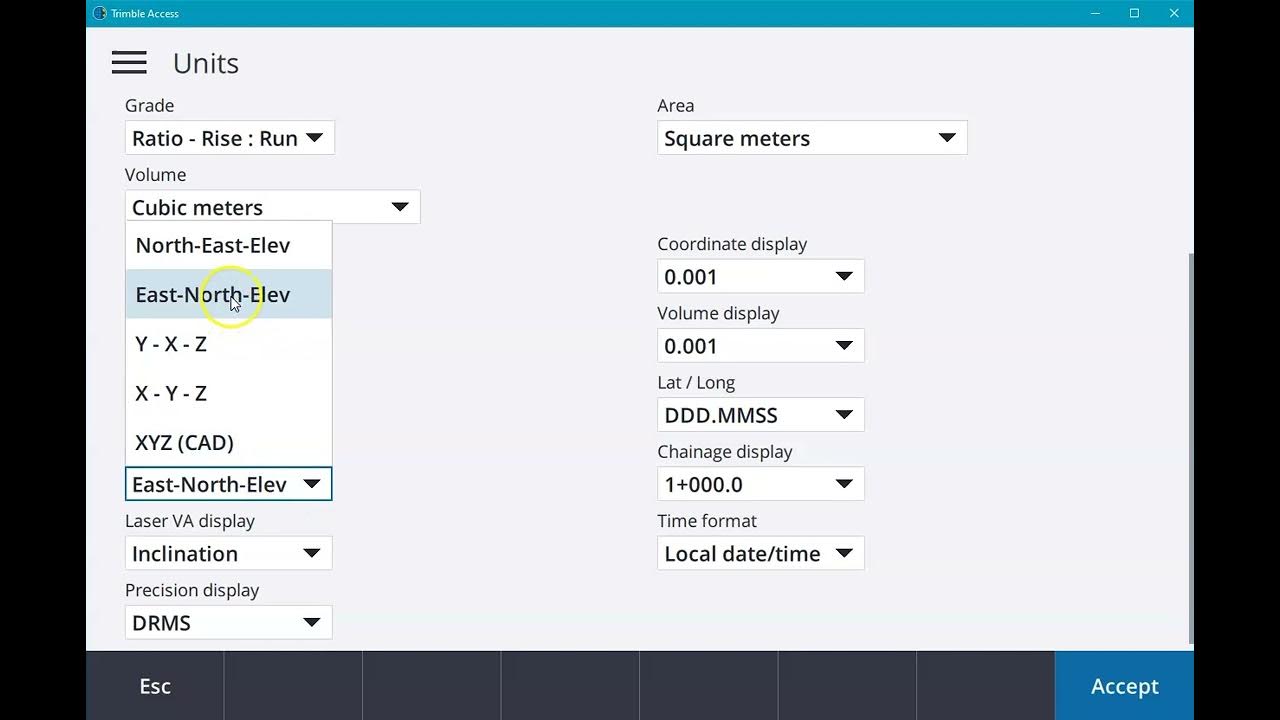Select X - Y - Z coordinate order

(171, 393)
